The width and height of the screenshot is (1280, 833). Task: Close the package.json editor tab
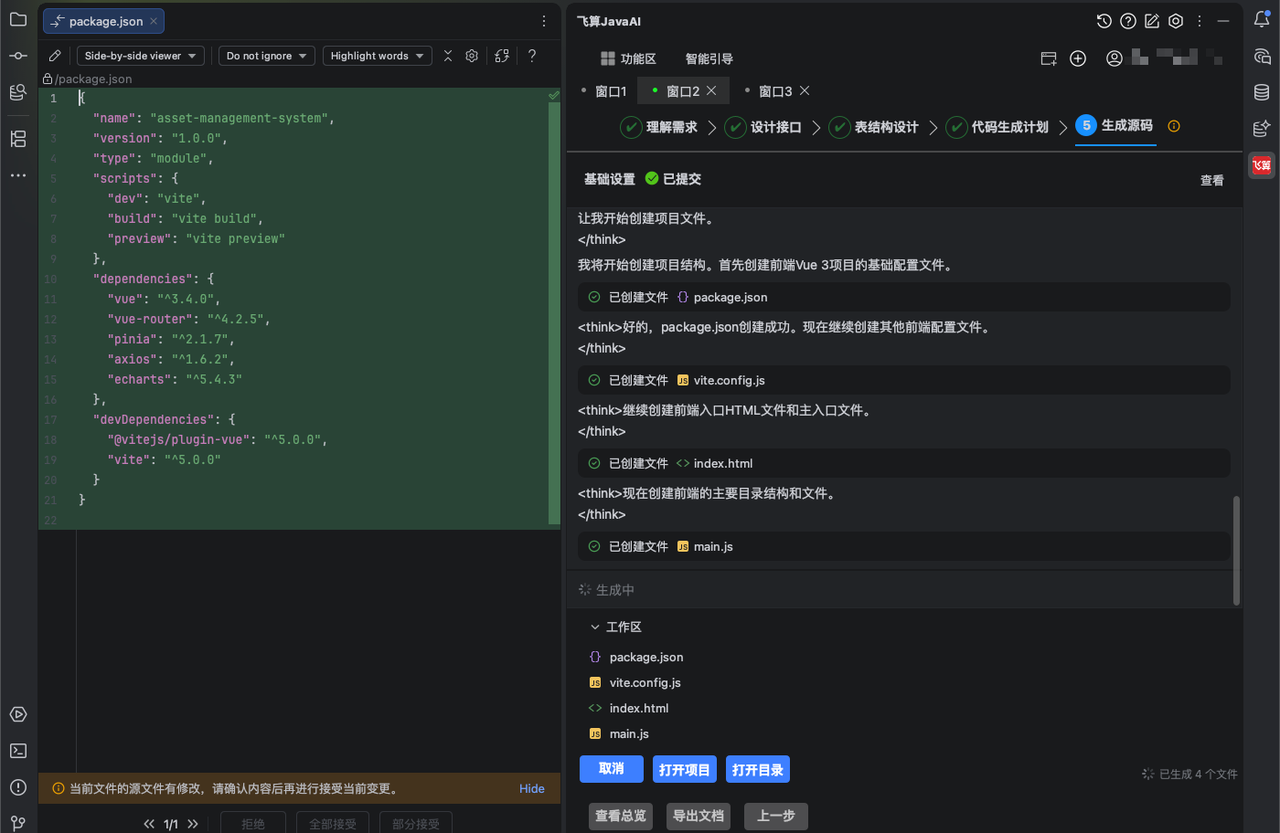(x=153, y=21)
